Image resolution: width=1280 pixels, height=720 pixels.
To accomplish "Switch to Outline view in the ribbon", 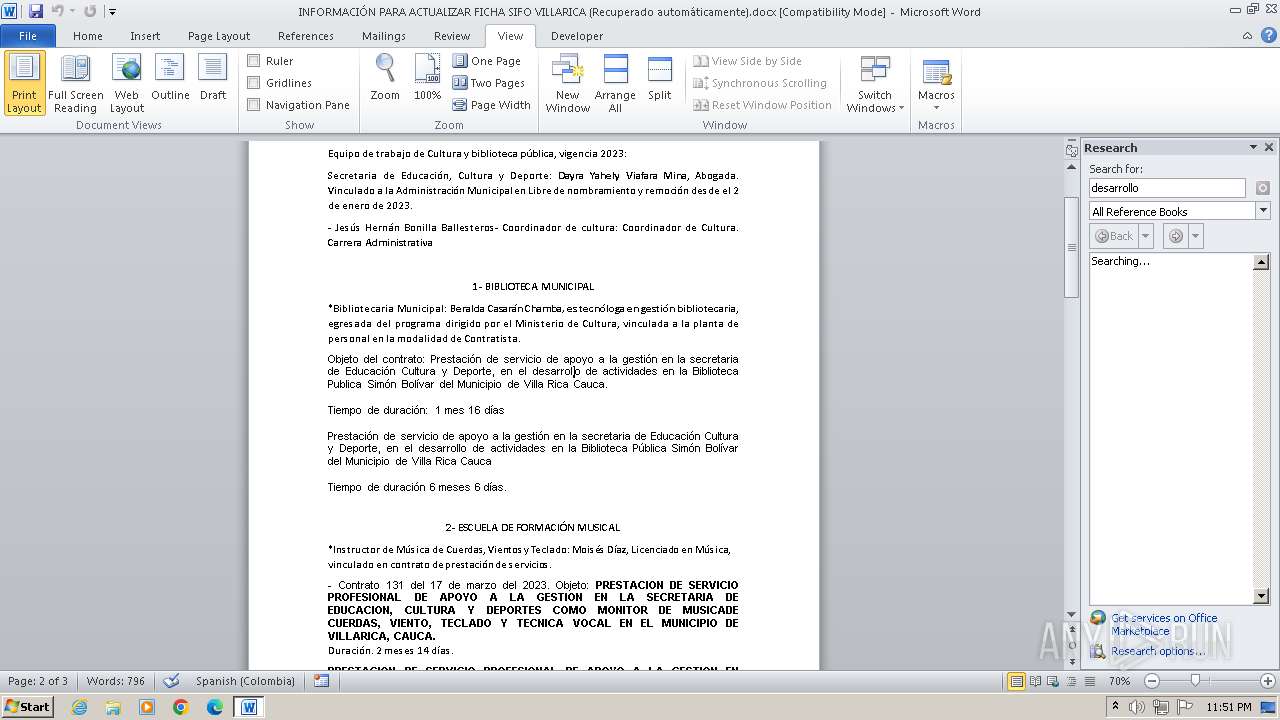I will [x=170, y=78].
